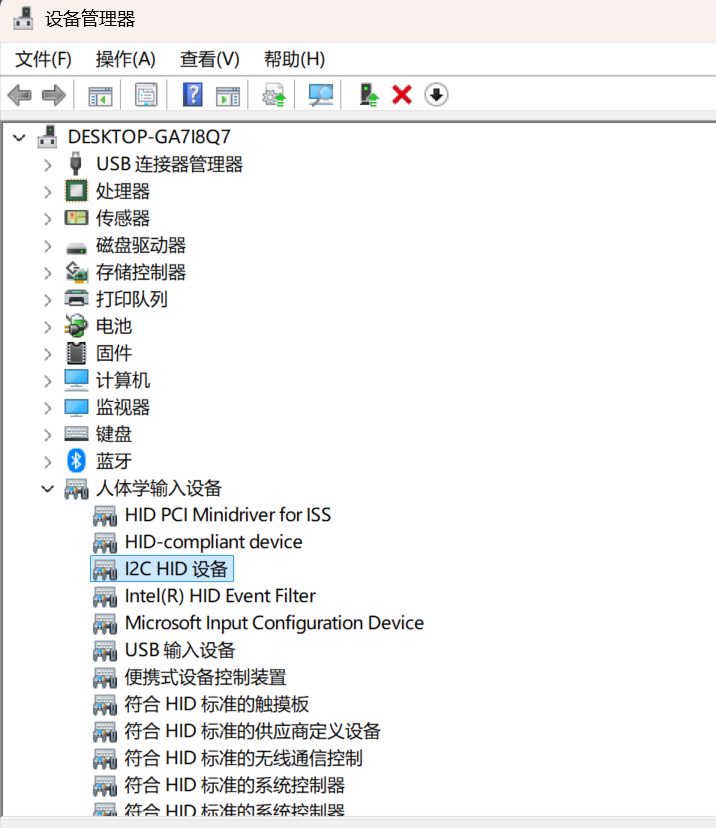Select HID PCI Minidriver for ISS
Viewport: 716px width, 828px height.
pyautogui.click(x=228, y=515)
